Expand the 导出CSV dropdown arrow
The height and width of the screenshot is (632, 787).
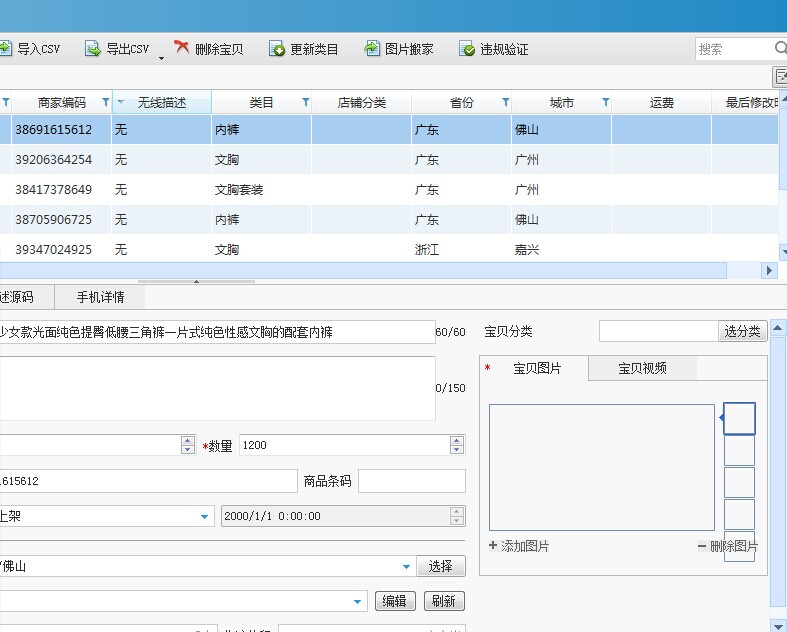point(161,58)
